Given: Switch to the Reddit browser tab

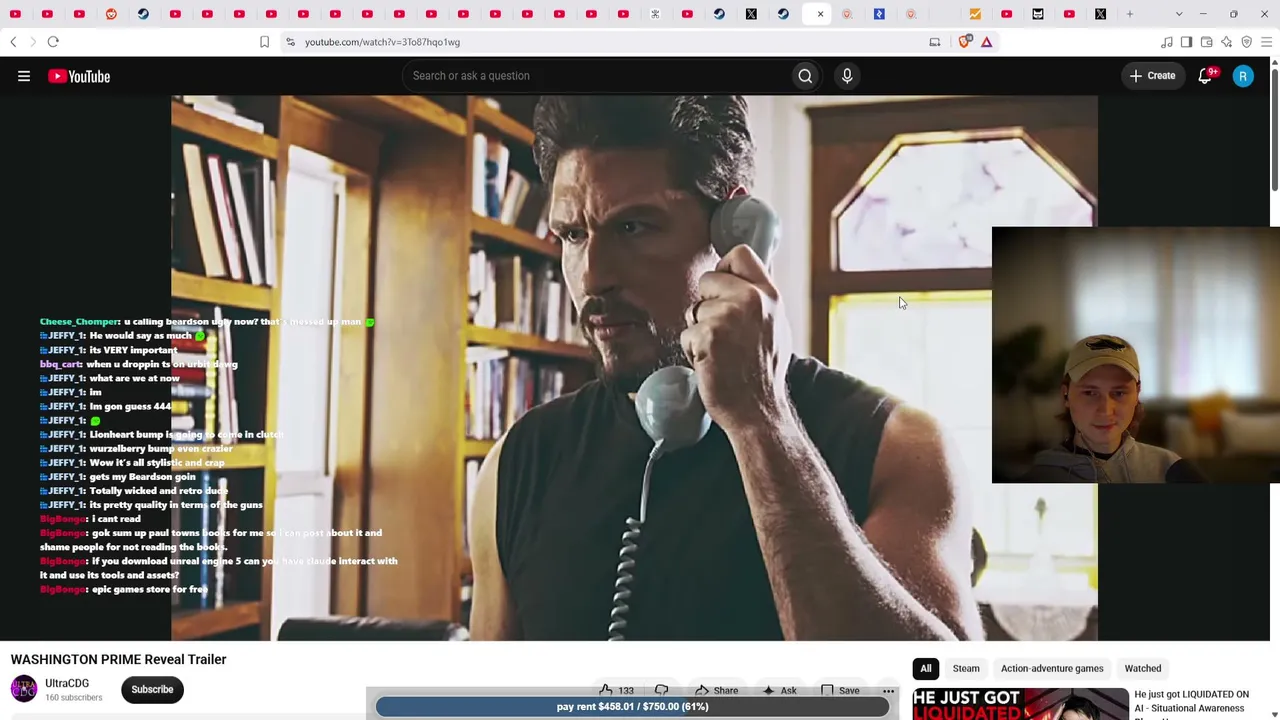Looking at the screenshot, I should 111,14.
